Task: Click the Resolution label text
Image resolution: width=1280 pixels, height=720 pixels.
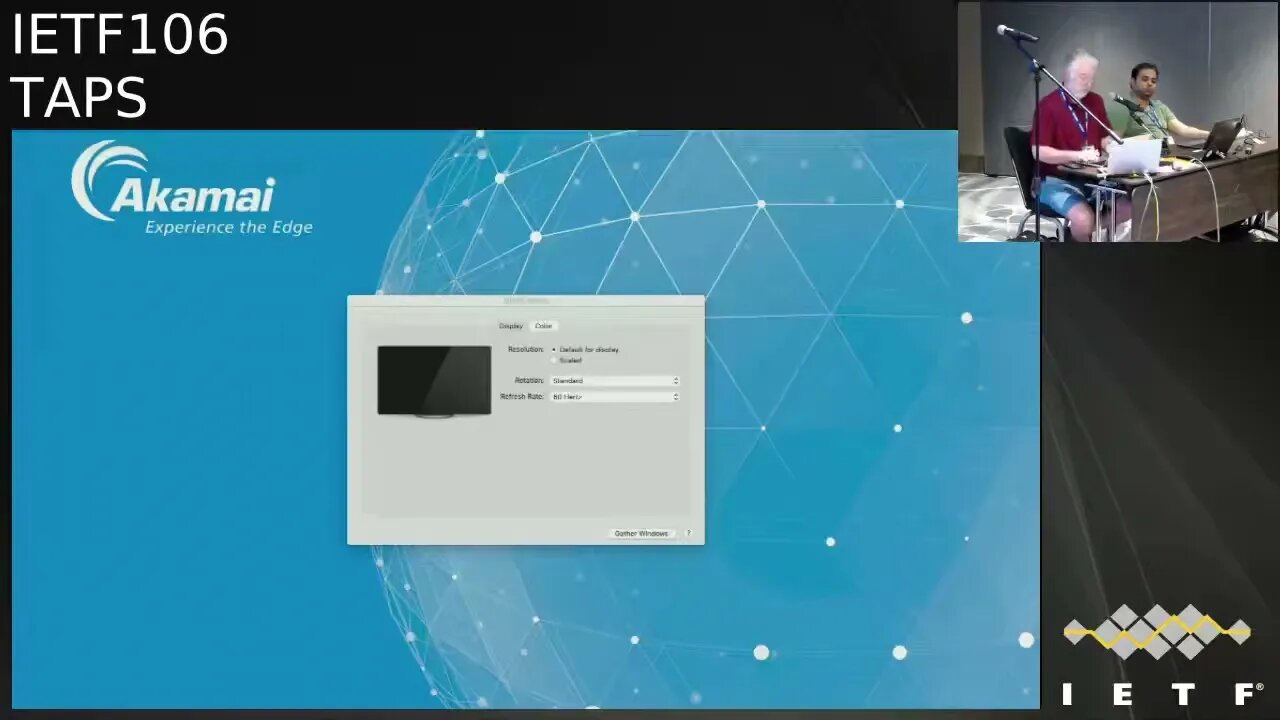Action: click(526, 350)
